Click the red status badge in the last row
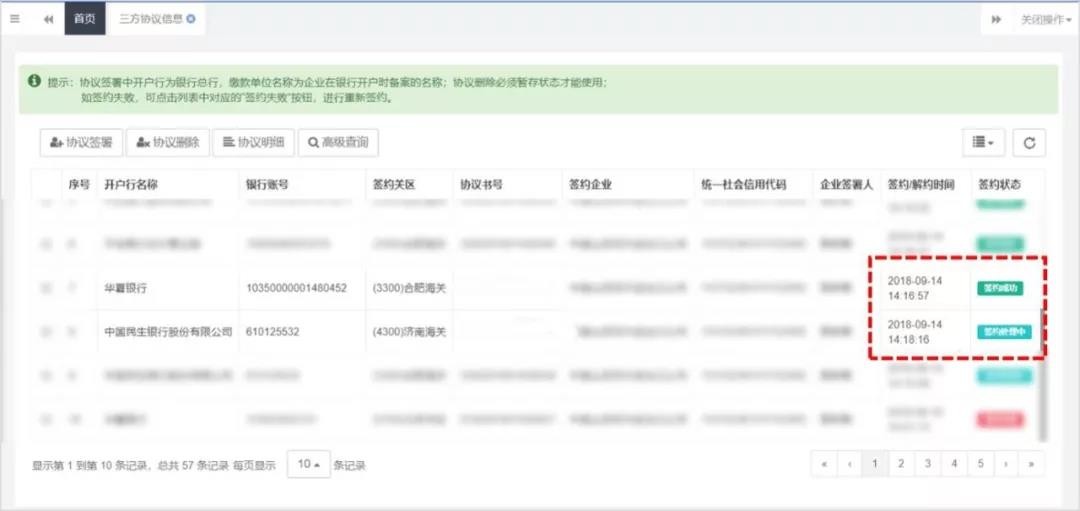The width and height of the screenshot is (1080, 511). pos(1000,419)
